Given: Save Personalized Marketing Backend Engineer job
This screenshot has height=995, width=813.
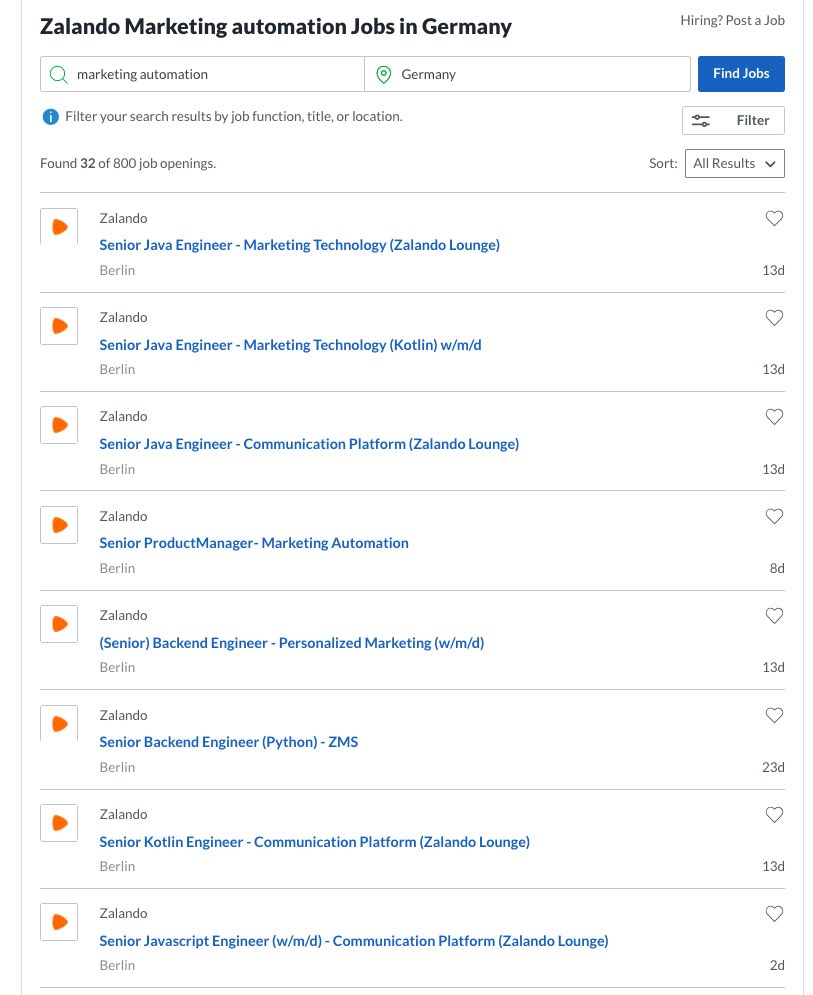Looking at the screenshot, I should (774, 616).
